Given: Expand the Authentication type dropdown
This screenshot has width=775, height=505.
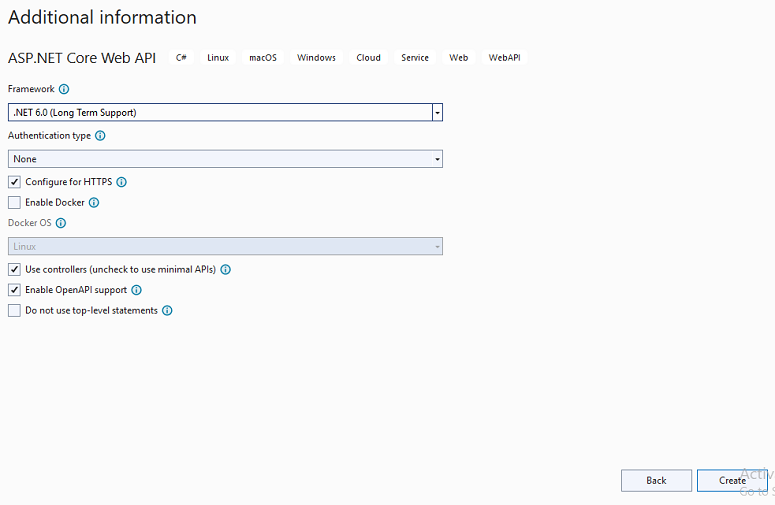Looking at the screenshot, I should (x=437, y=159).
